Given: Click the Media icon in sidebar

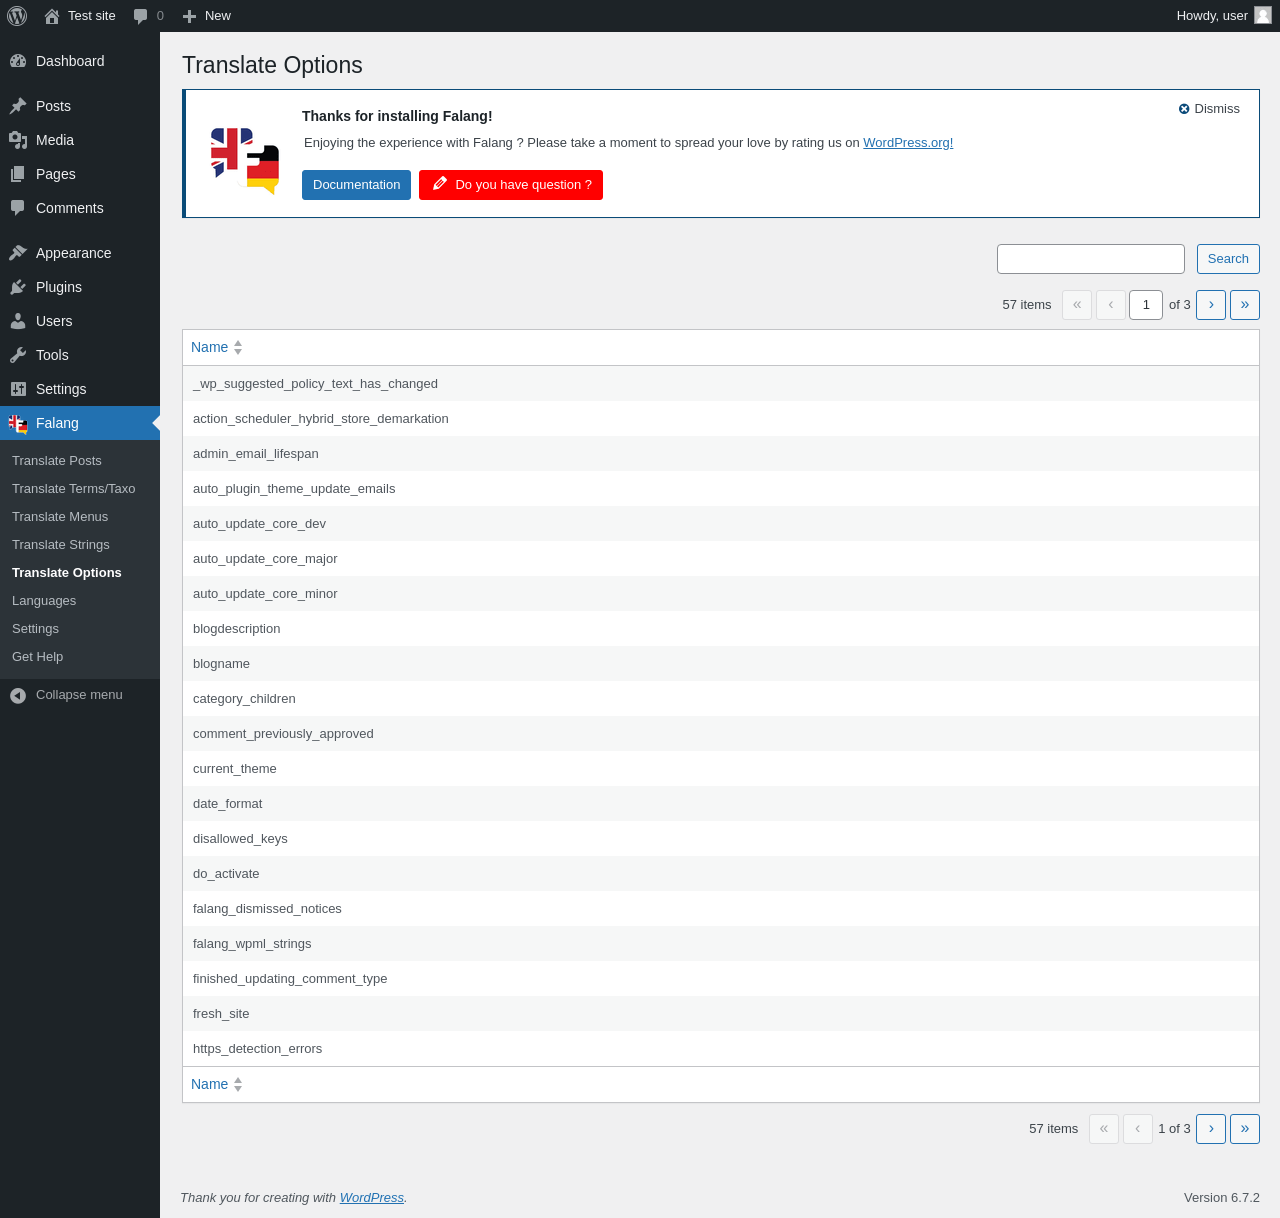Looking at the screenshot, I should [x=18, y=140].
